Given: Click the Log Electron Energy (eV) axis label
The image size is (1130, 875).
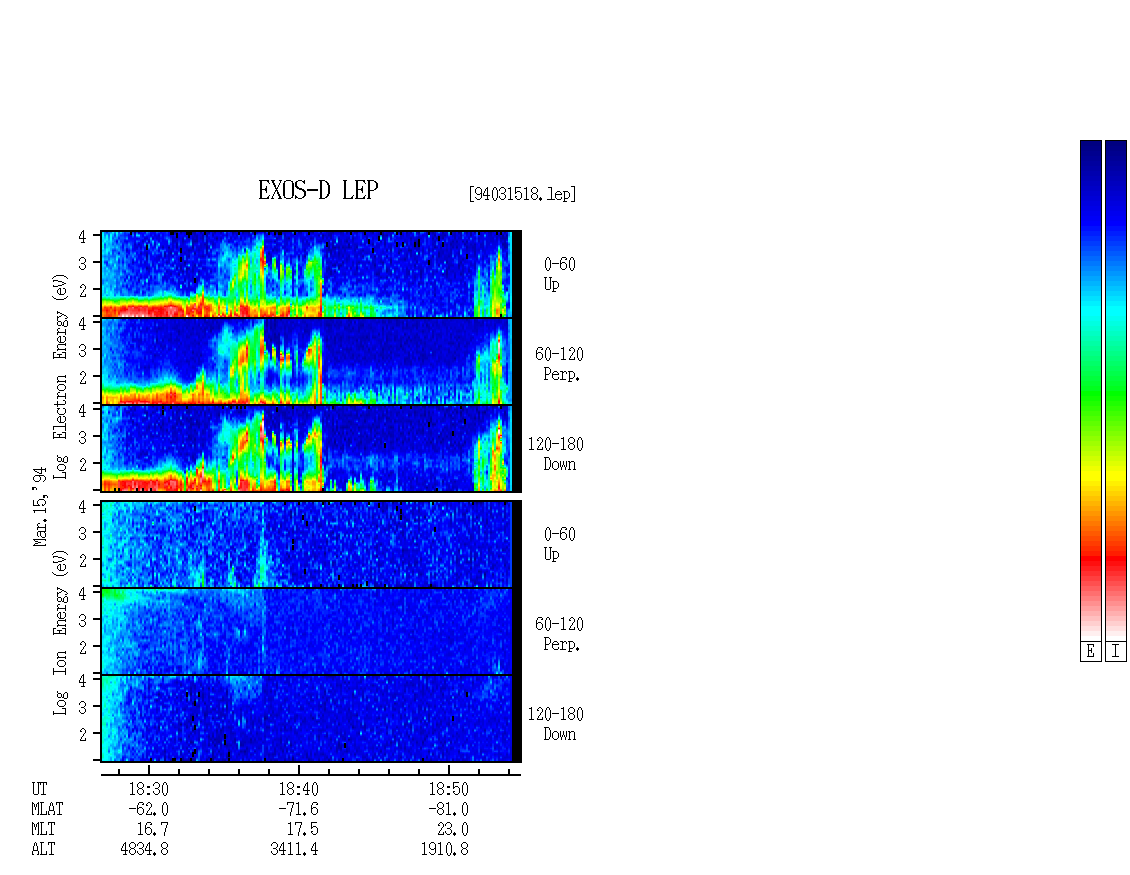Looking at the screenshot, I should pyautogui.click(x=60, y=376).
